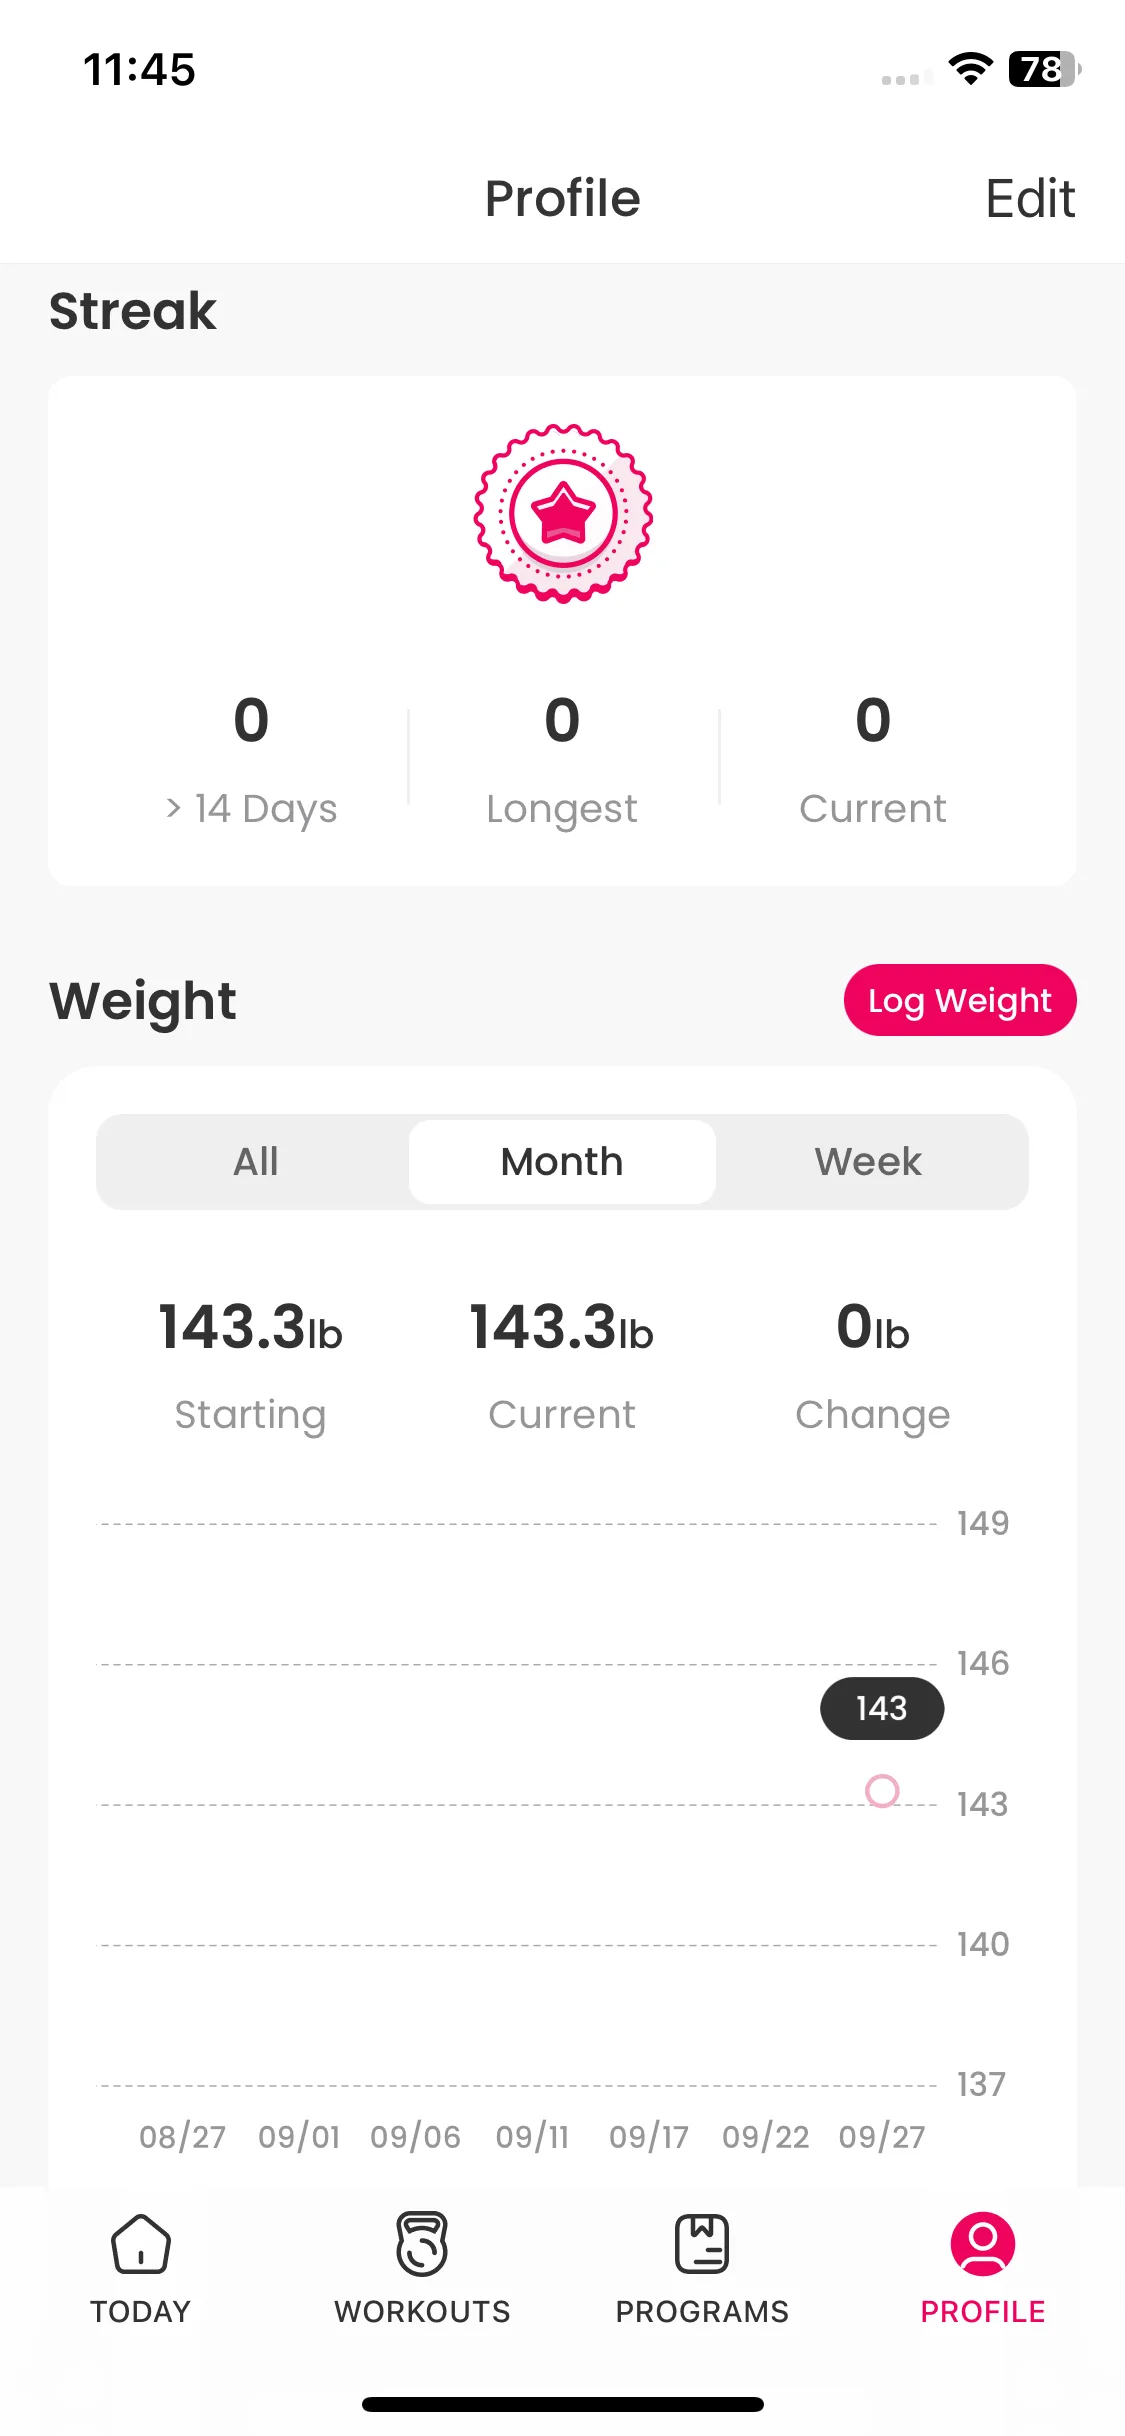Go to the PROGRAMS tab label
The width and height of the screenshot is (1125, 2436).
click(x=702, y=2312)
